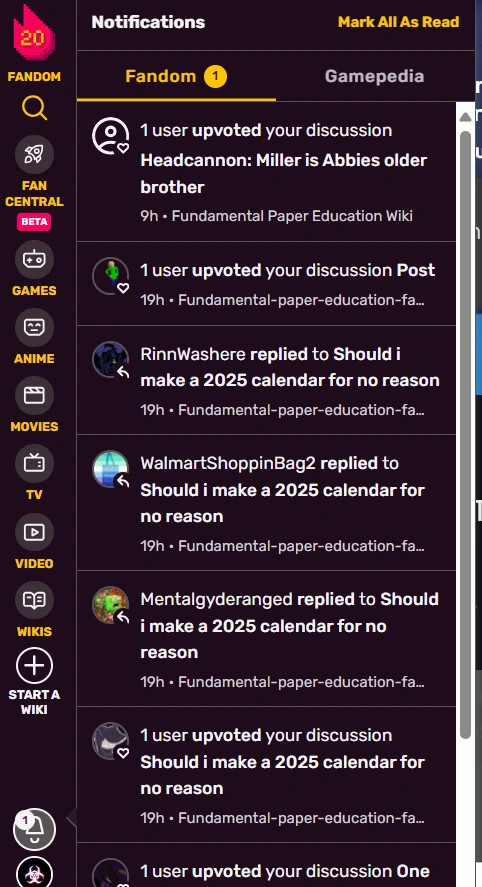This screenshot has height=887, width=482.
Task: Toggle the notifications bell icon
Action: 35,829
